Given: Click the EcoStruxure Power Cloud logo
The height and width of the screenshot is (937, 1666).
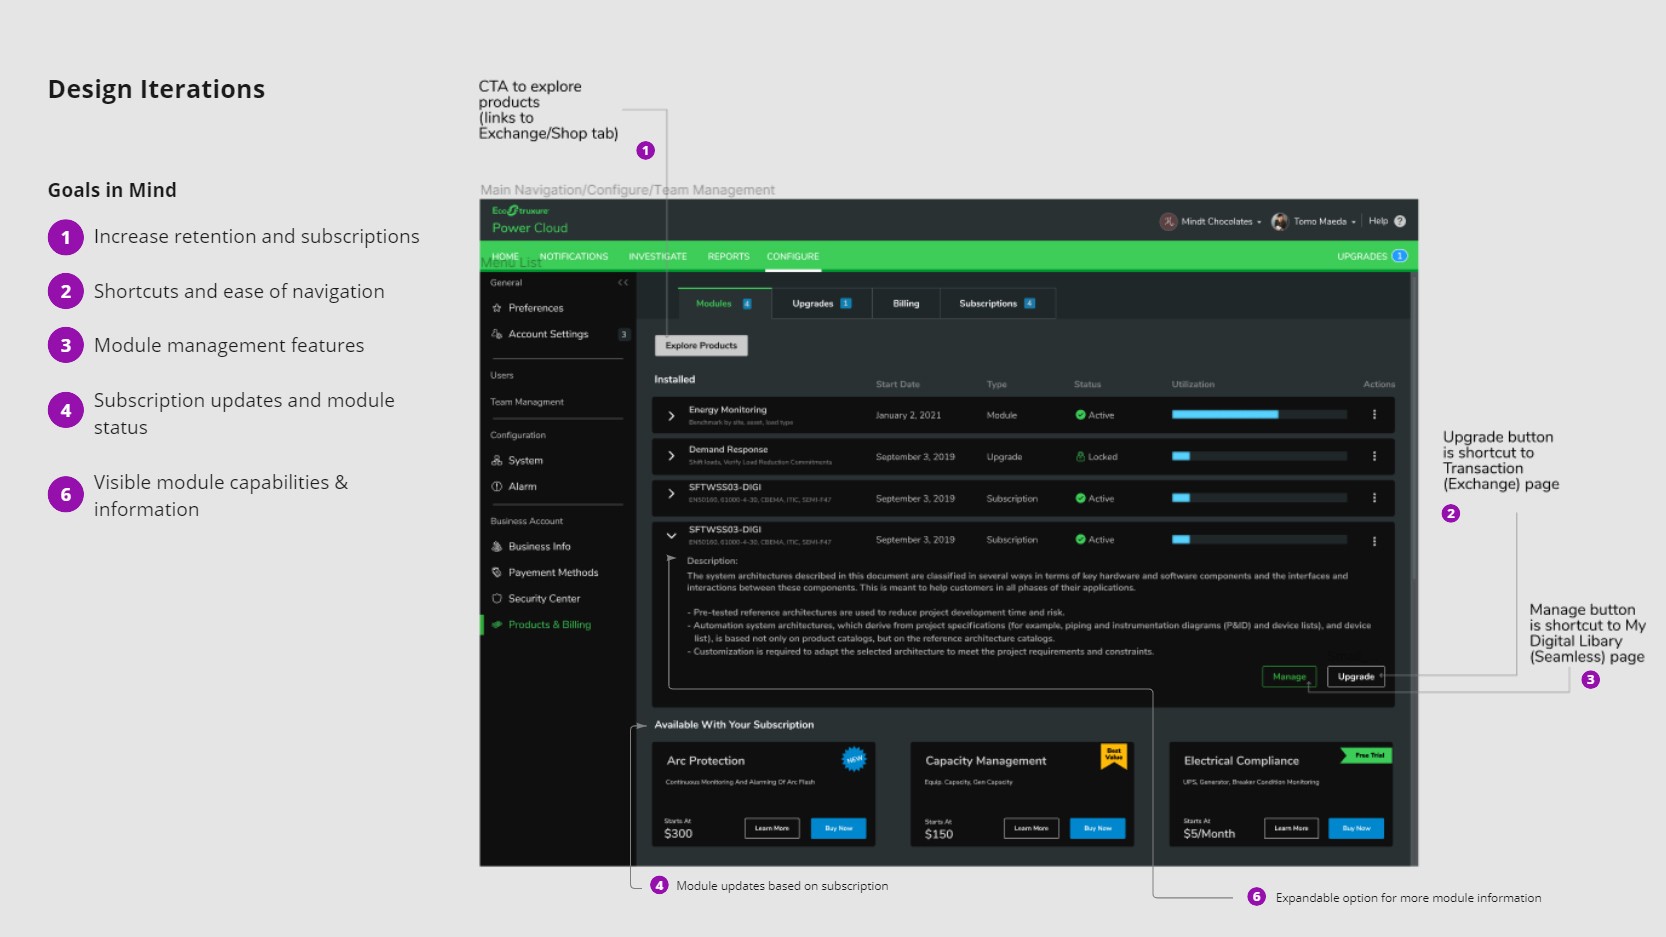Looking at the screenshot, I should click(x=529, y=219).
